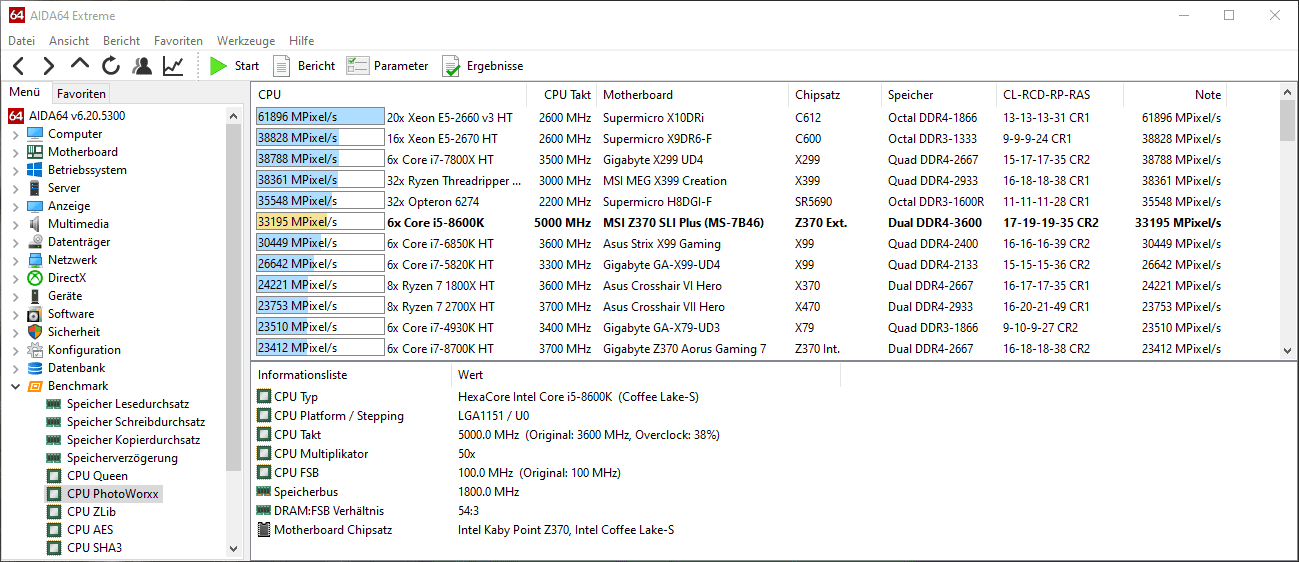Select the Multimedia speaker icon
1299x562 pixels.
click(x=36, y=224)
